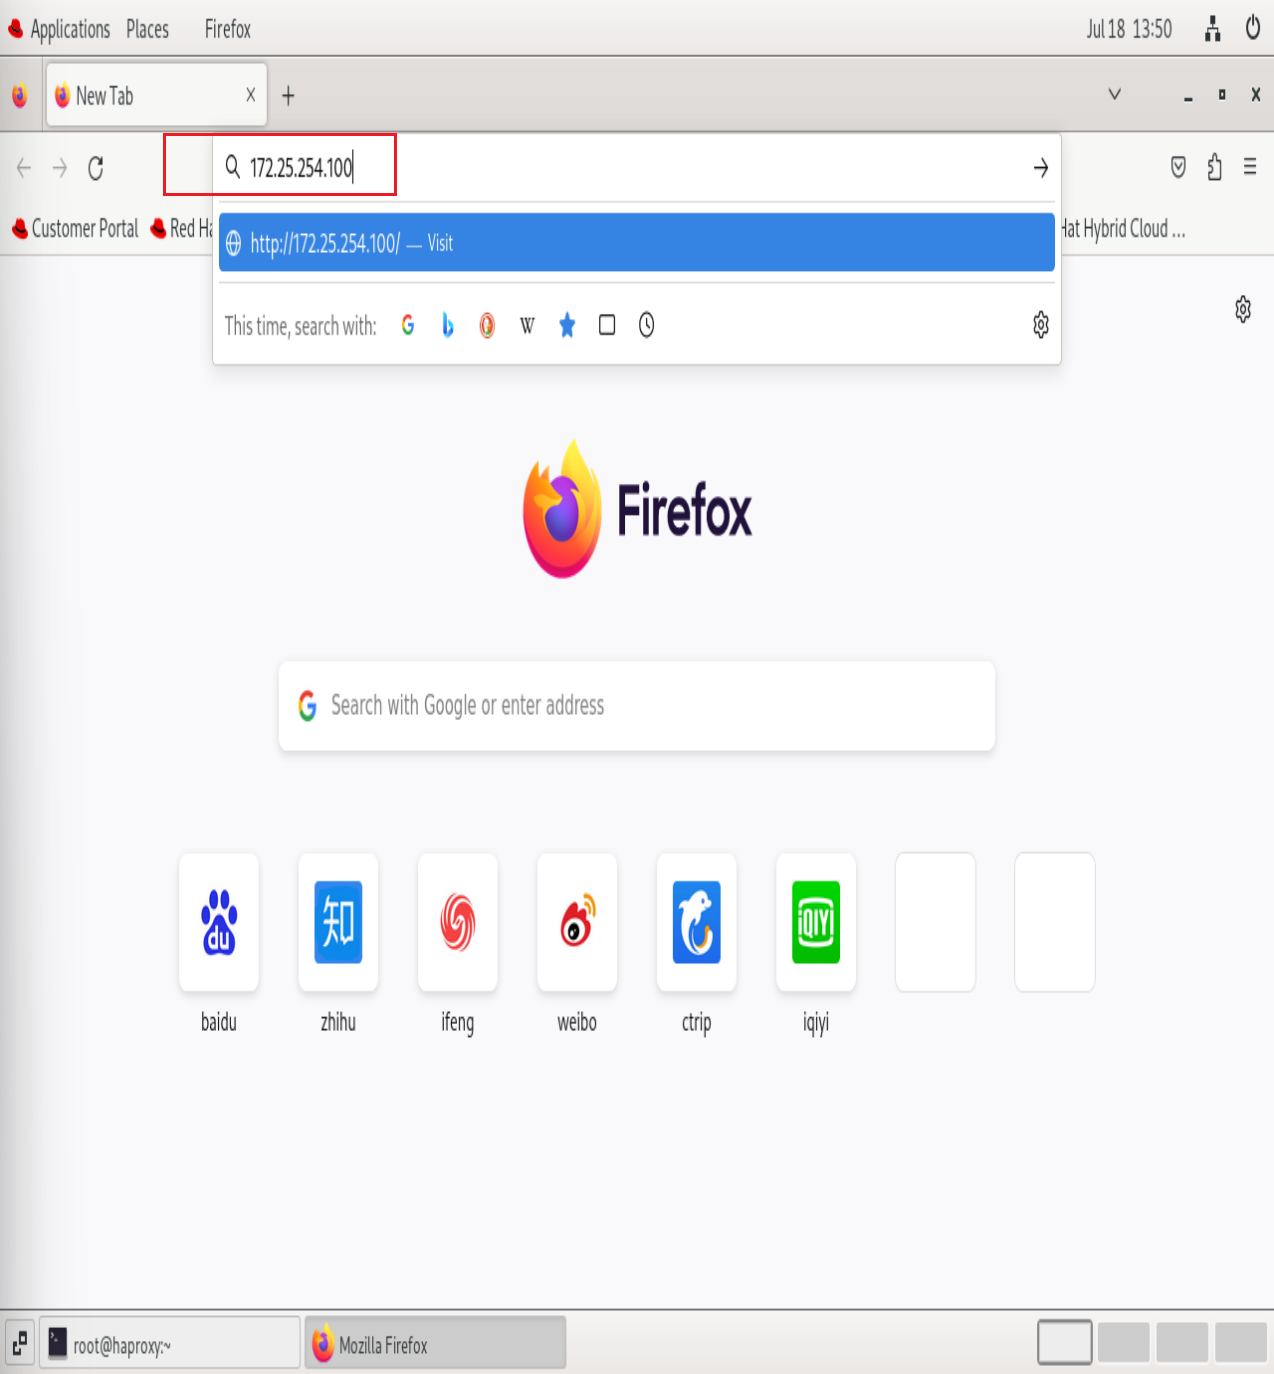Switch to the first workspace box
Image resolution: width=1274 pixels, height=1374 pixels.
click(x=1065, y=1343)
